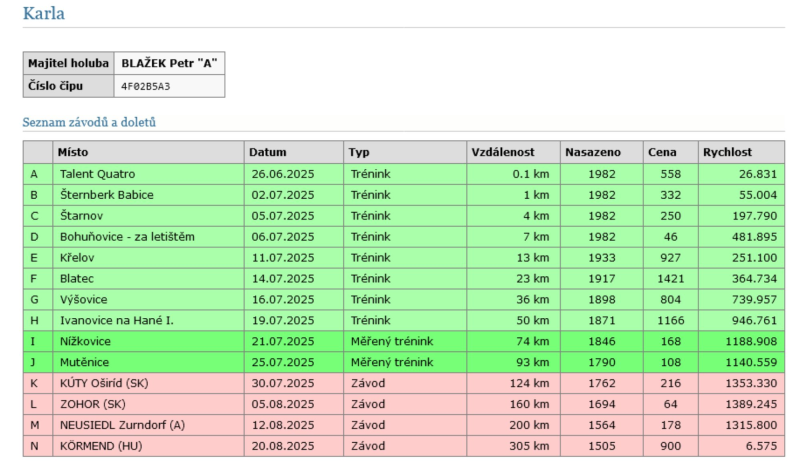The height and width of the screenshot is (469, 800).
Task: Select the Talent Quatro row
Action: pyautogui.click(x=96, y=174)
